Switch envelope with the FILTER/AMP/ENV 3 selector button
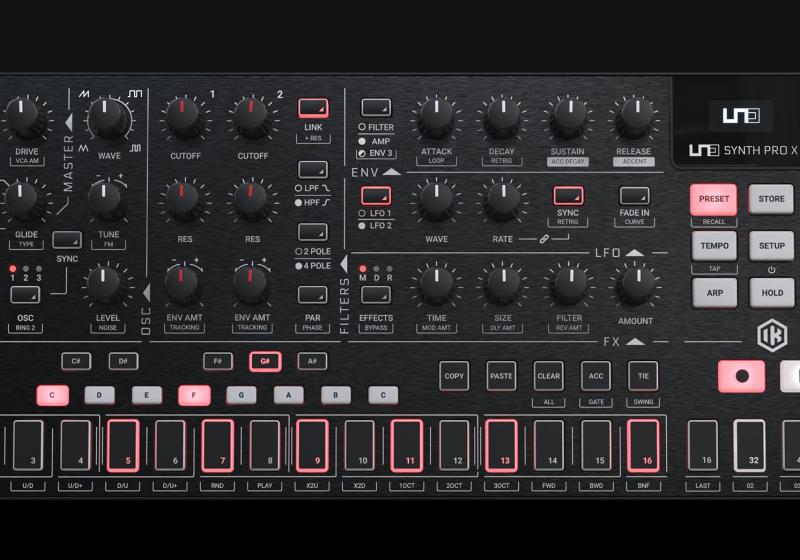Image resolution: width=800 pixels, height=560 pixels. [x=376, y=108]
